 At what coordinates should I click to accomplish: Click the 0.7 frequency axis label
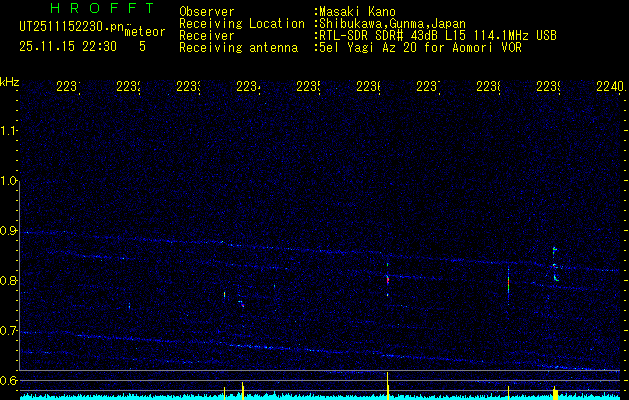(9, 331)
